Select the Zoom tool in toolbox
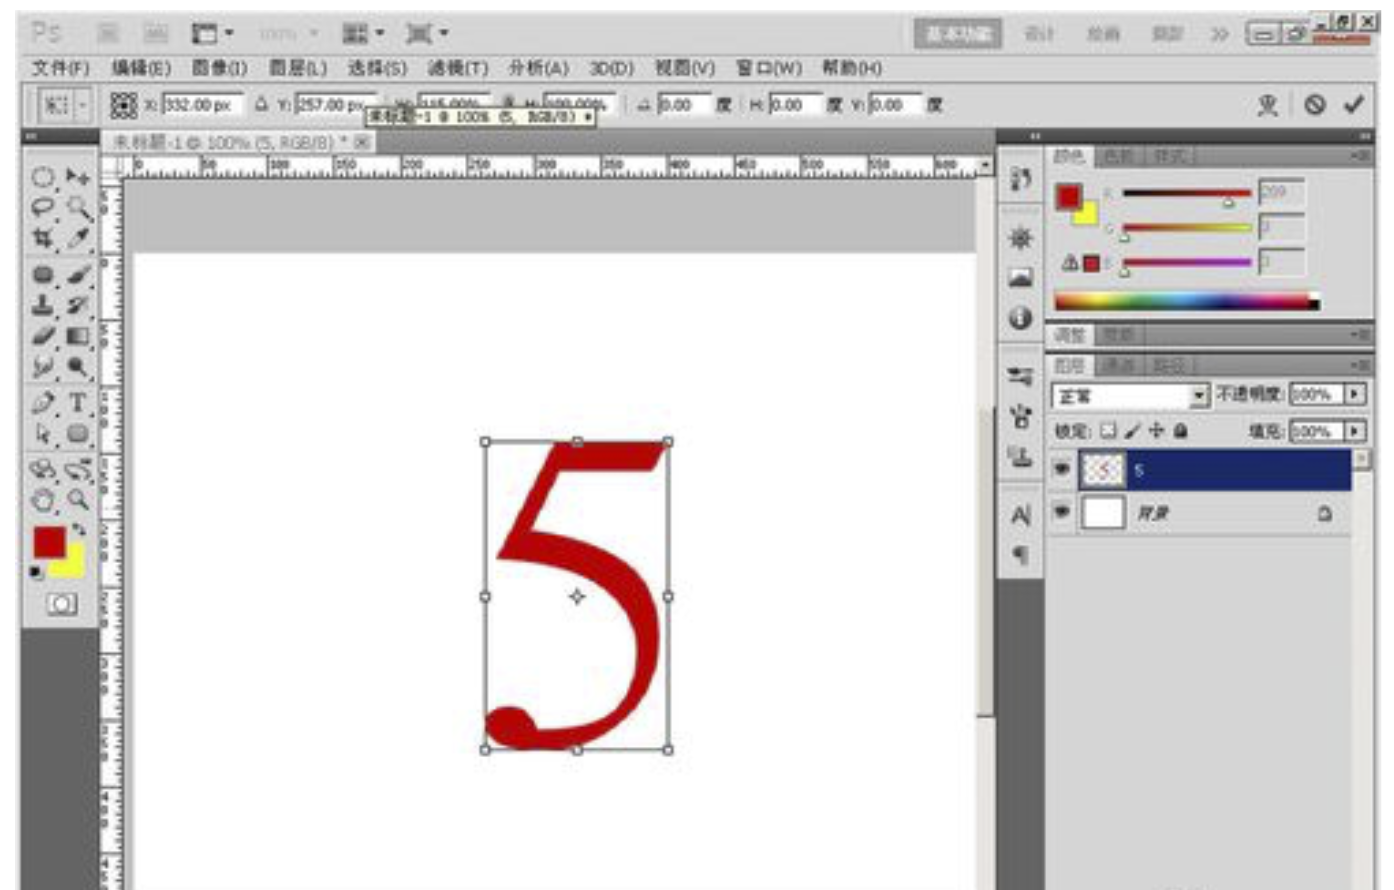The image size is (1394, 890). coord(78,500)
